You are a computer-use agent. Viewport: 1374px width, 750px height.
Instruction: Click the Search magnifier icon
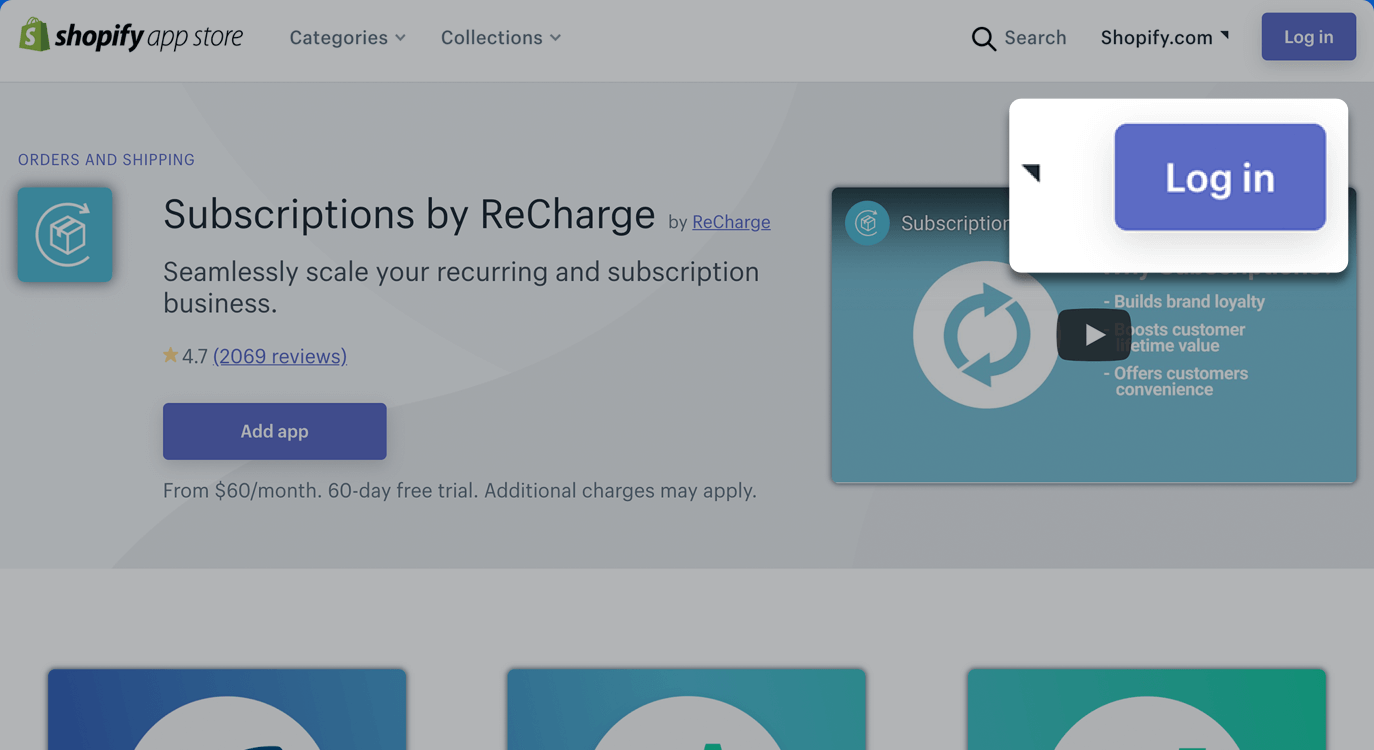[983, 38]
